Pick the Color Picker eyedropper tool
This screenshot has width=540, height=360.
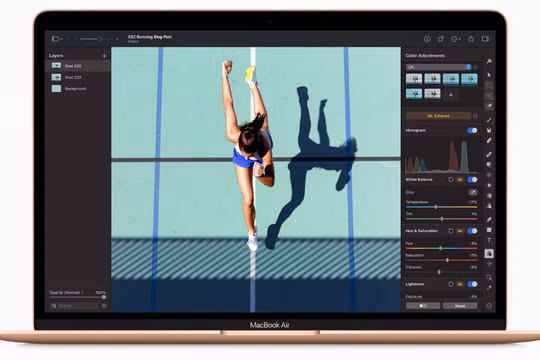point(489,288)
